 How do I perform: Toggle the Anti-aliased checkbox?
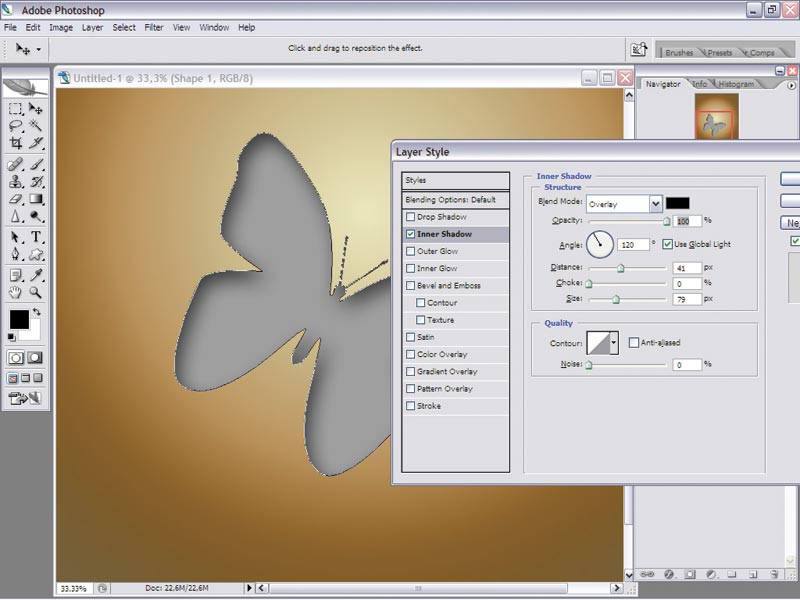click(x=634, y=343)
